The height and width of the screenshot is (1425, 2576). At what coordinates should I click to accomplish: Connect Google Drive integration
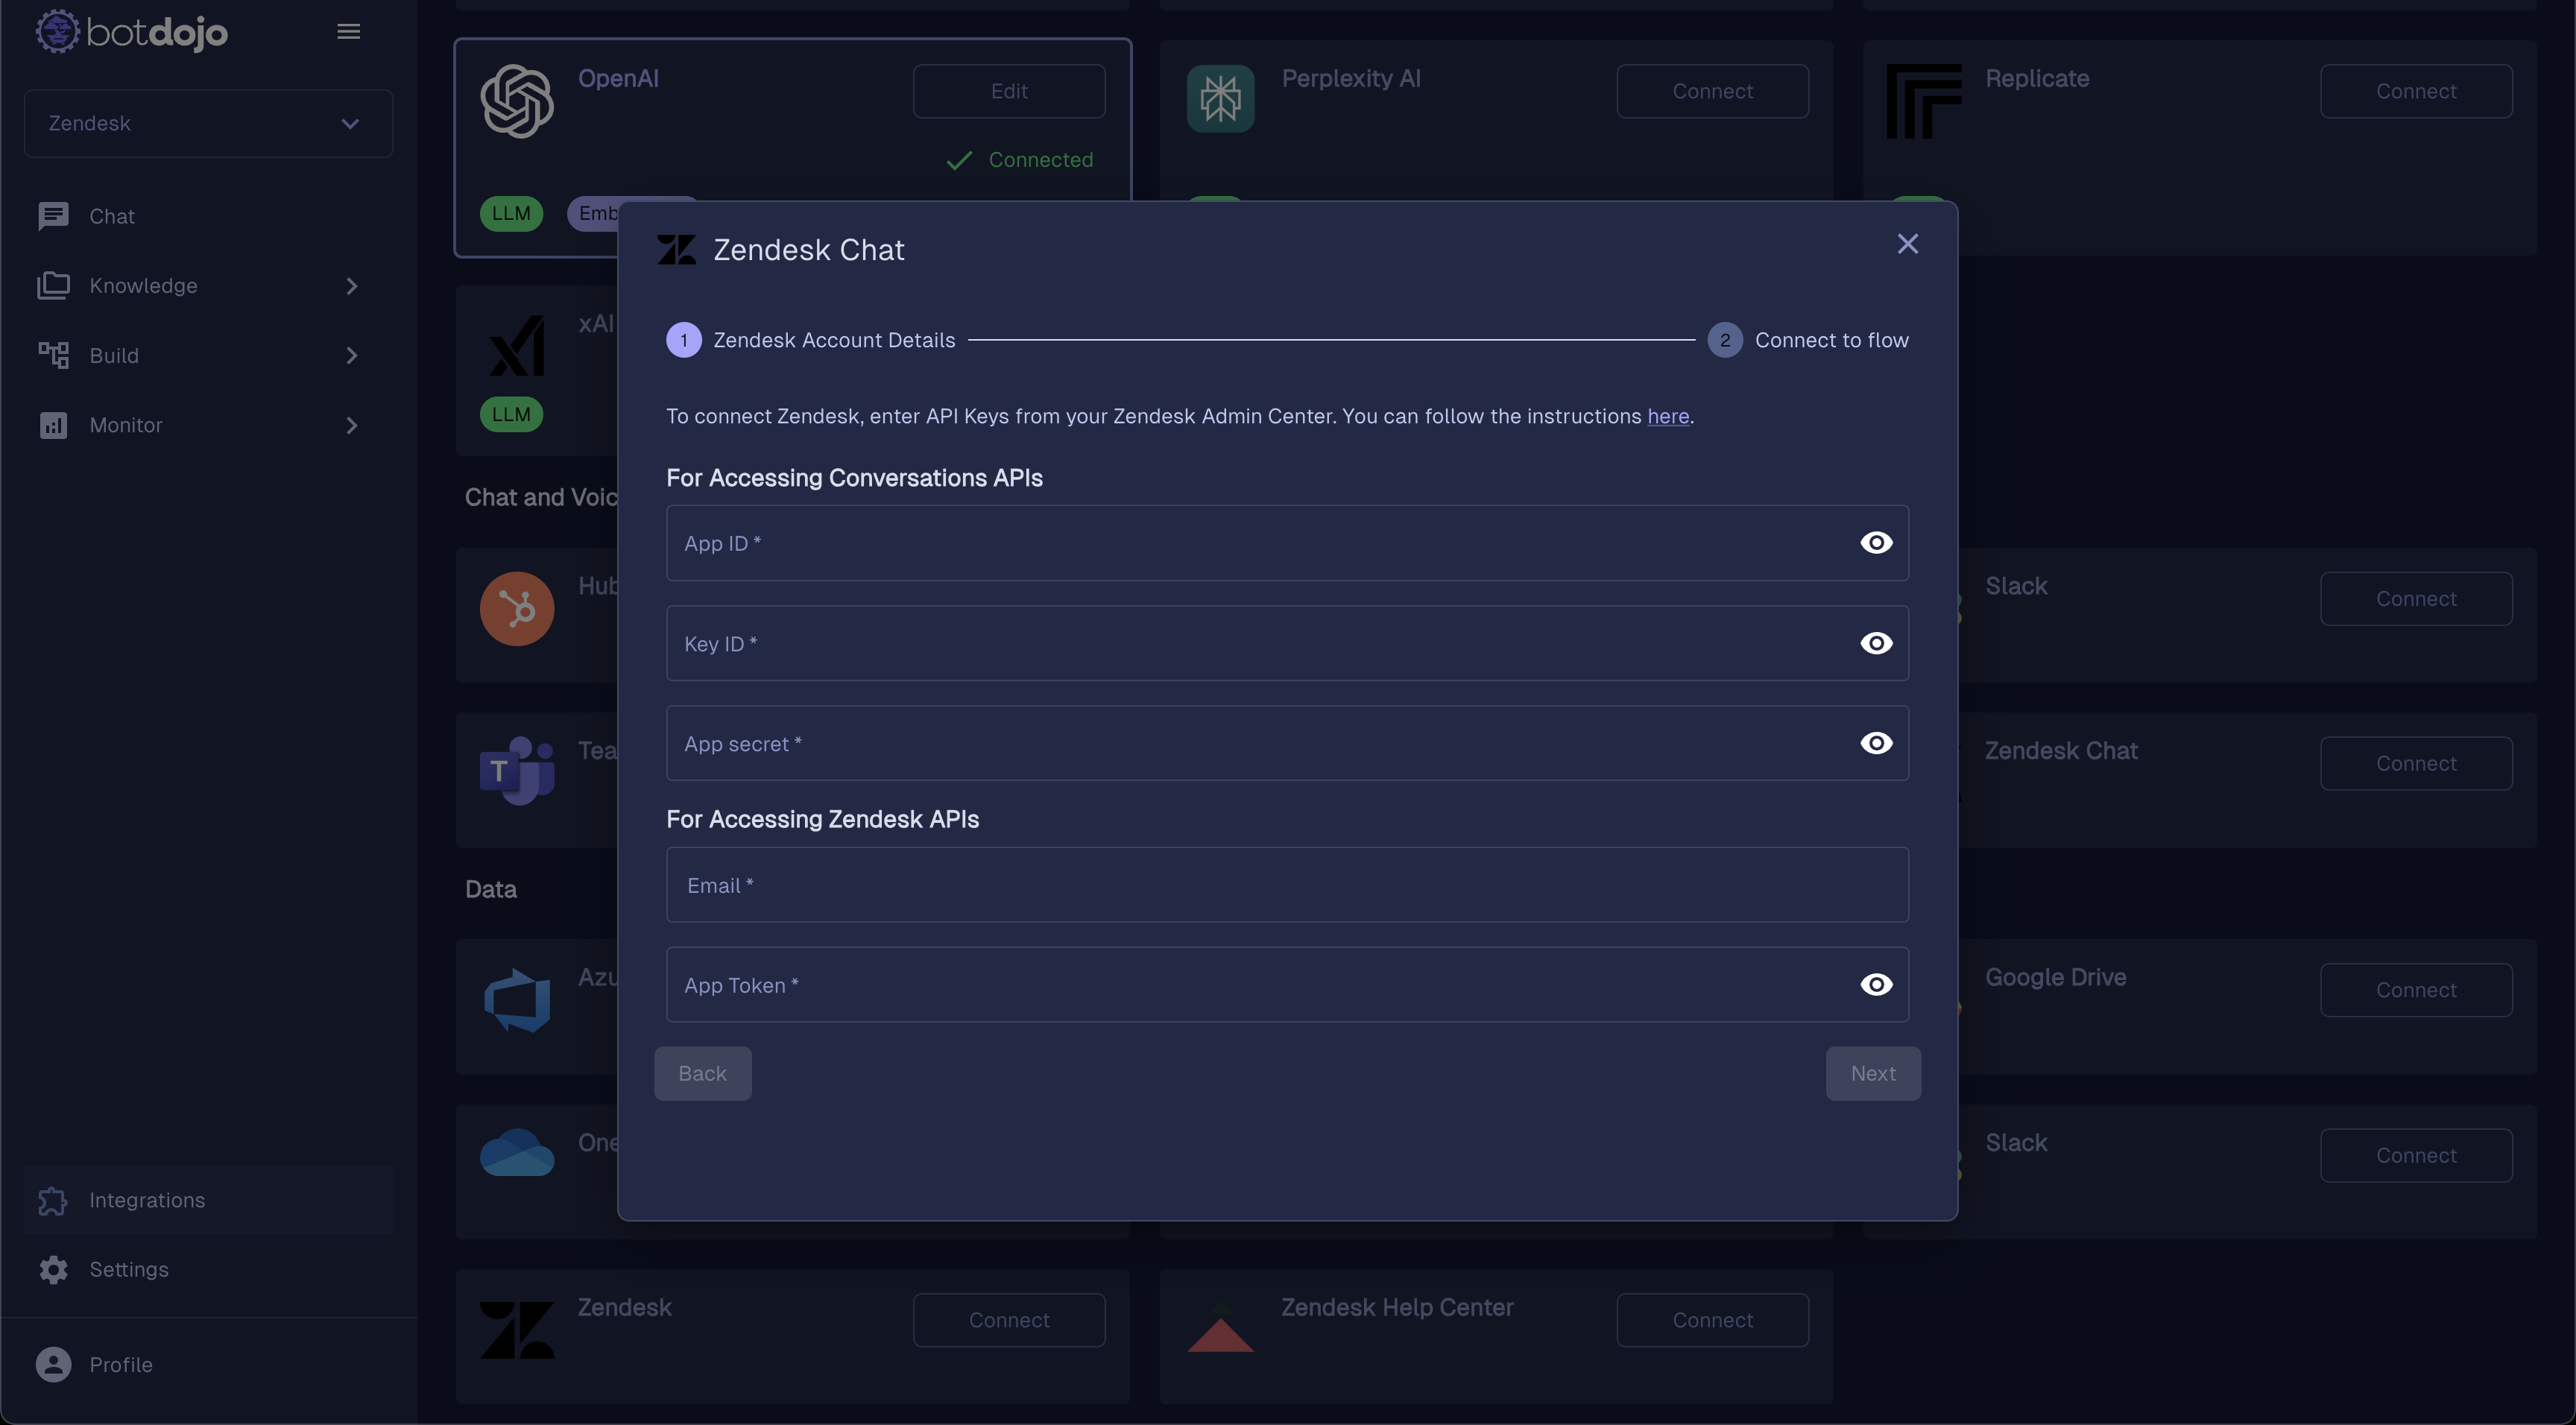[2416, 990]
